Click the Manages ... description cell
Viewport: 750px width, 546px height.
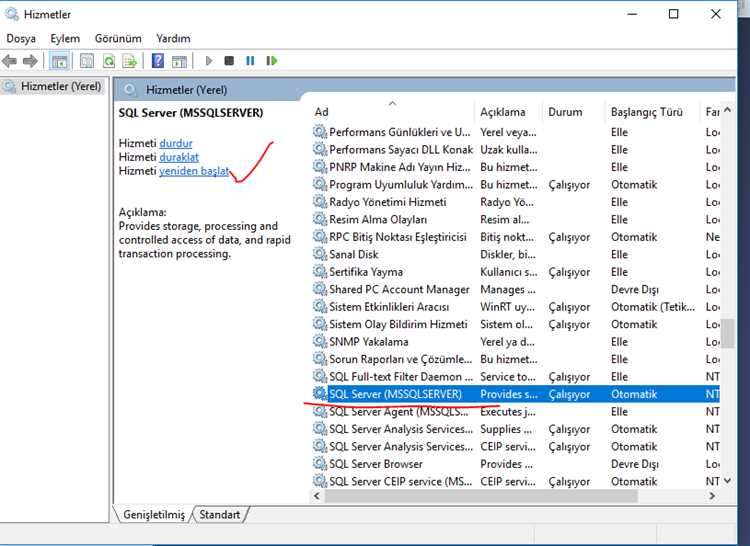coord(508,289)
